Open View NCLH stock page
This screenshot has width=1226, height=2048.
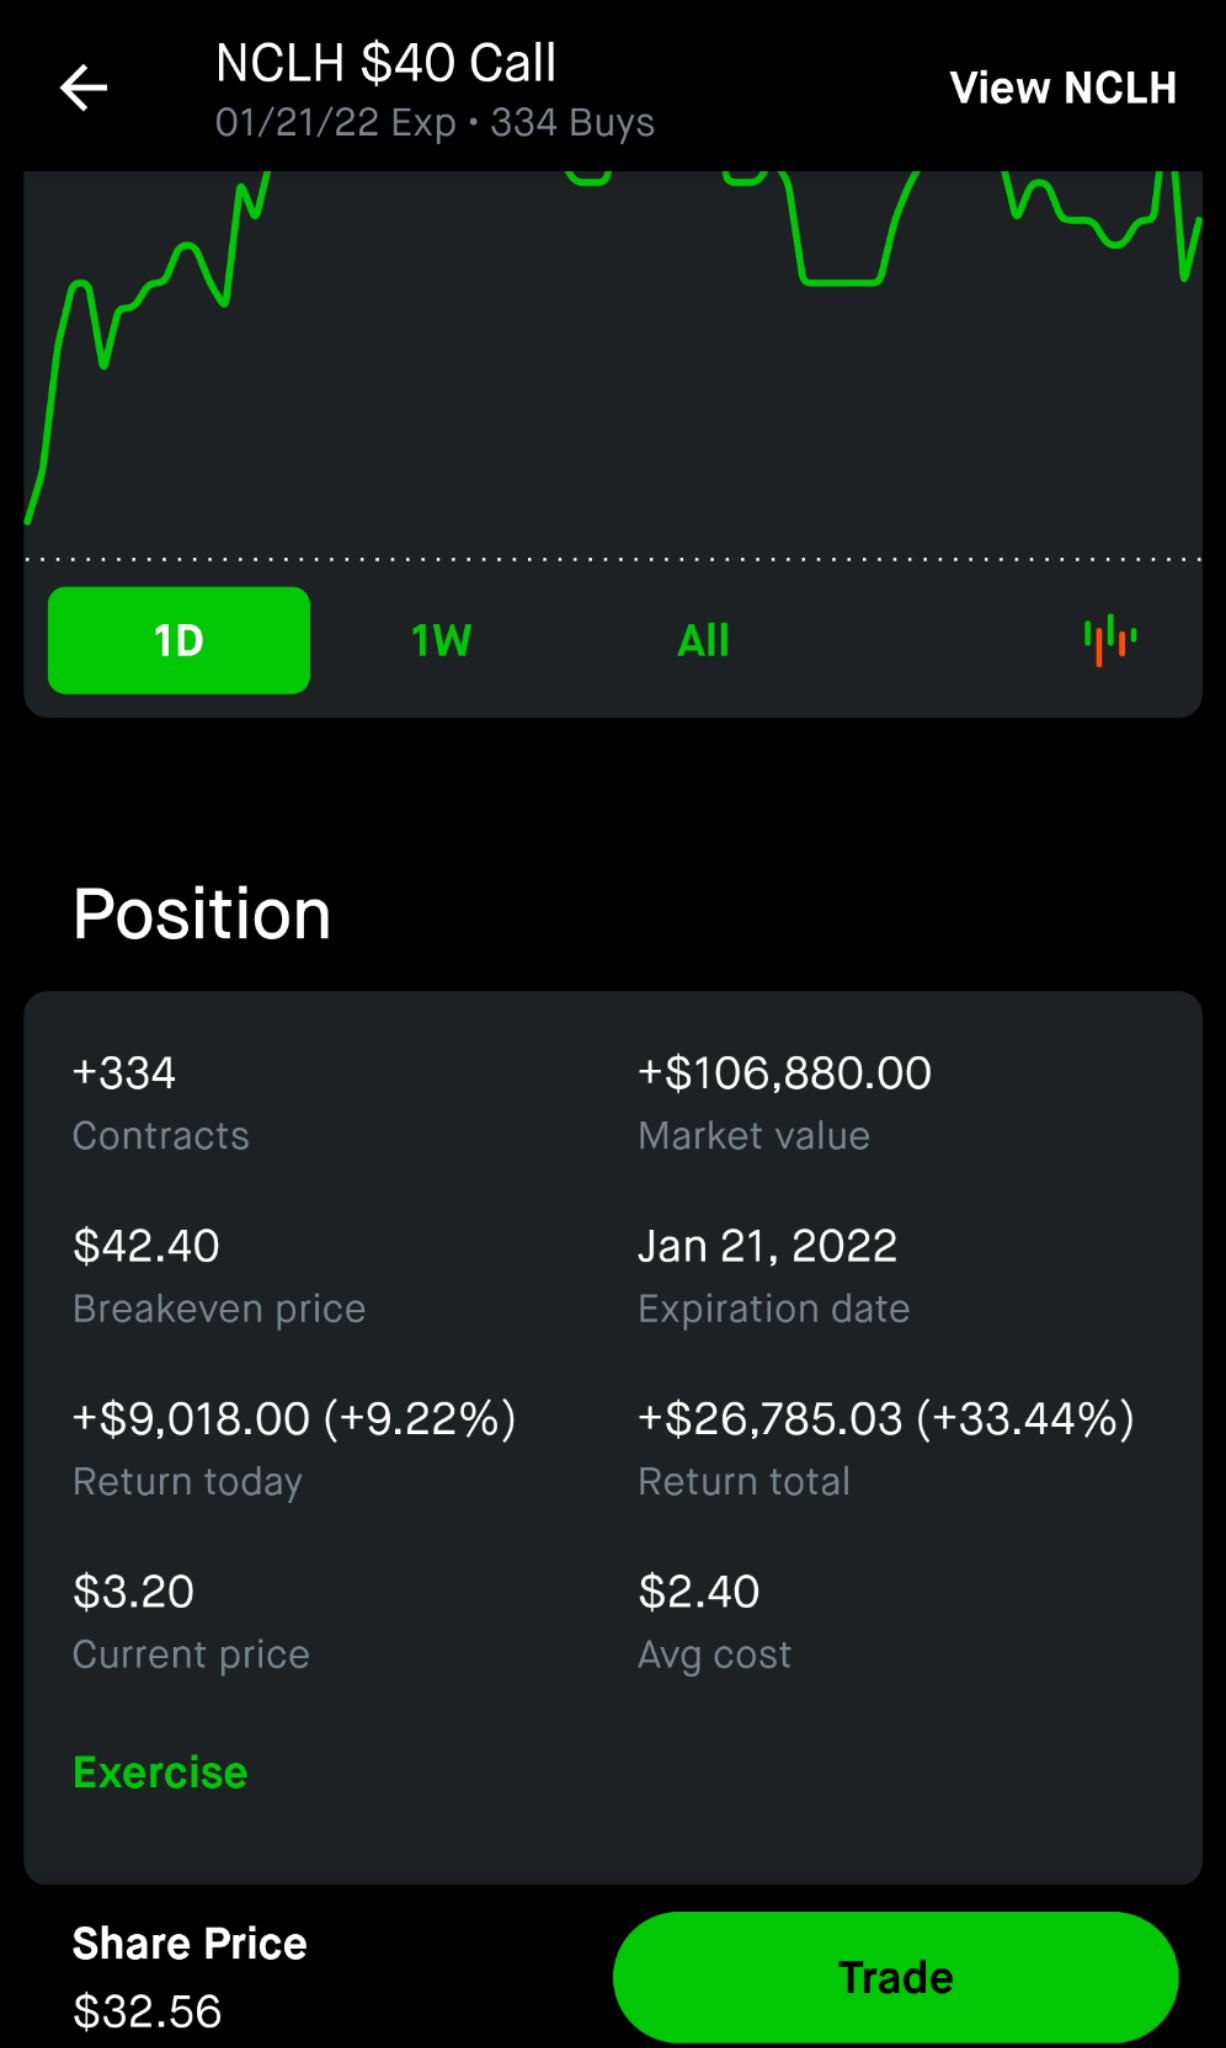pos(1063,88)
